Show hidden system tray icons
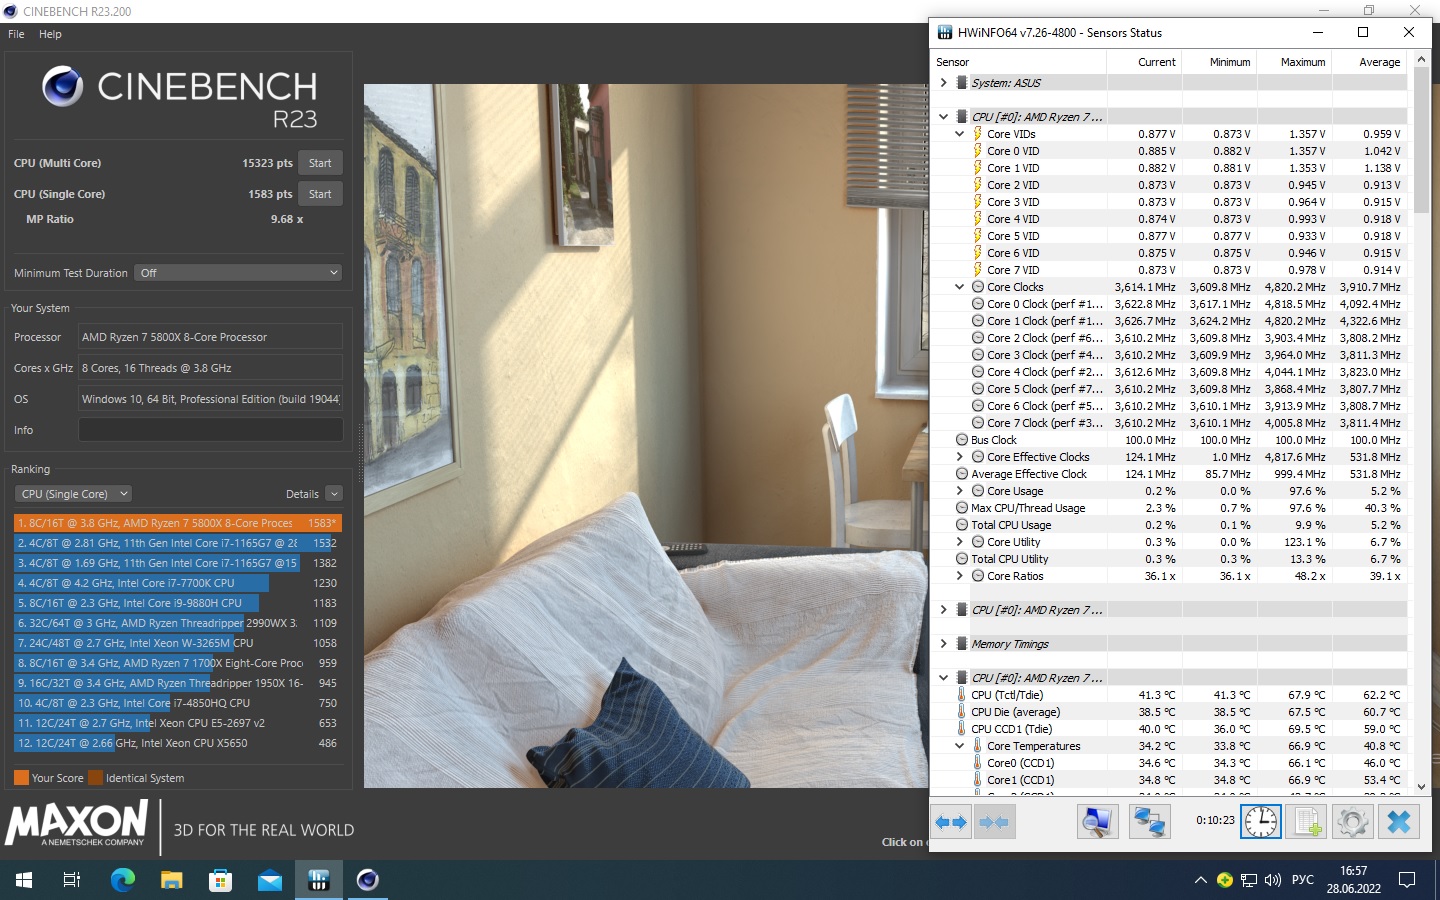Viewport: 1440px width, 900px height. tap(1200, 880)
